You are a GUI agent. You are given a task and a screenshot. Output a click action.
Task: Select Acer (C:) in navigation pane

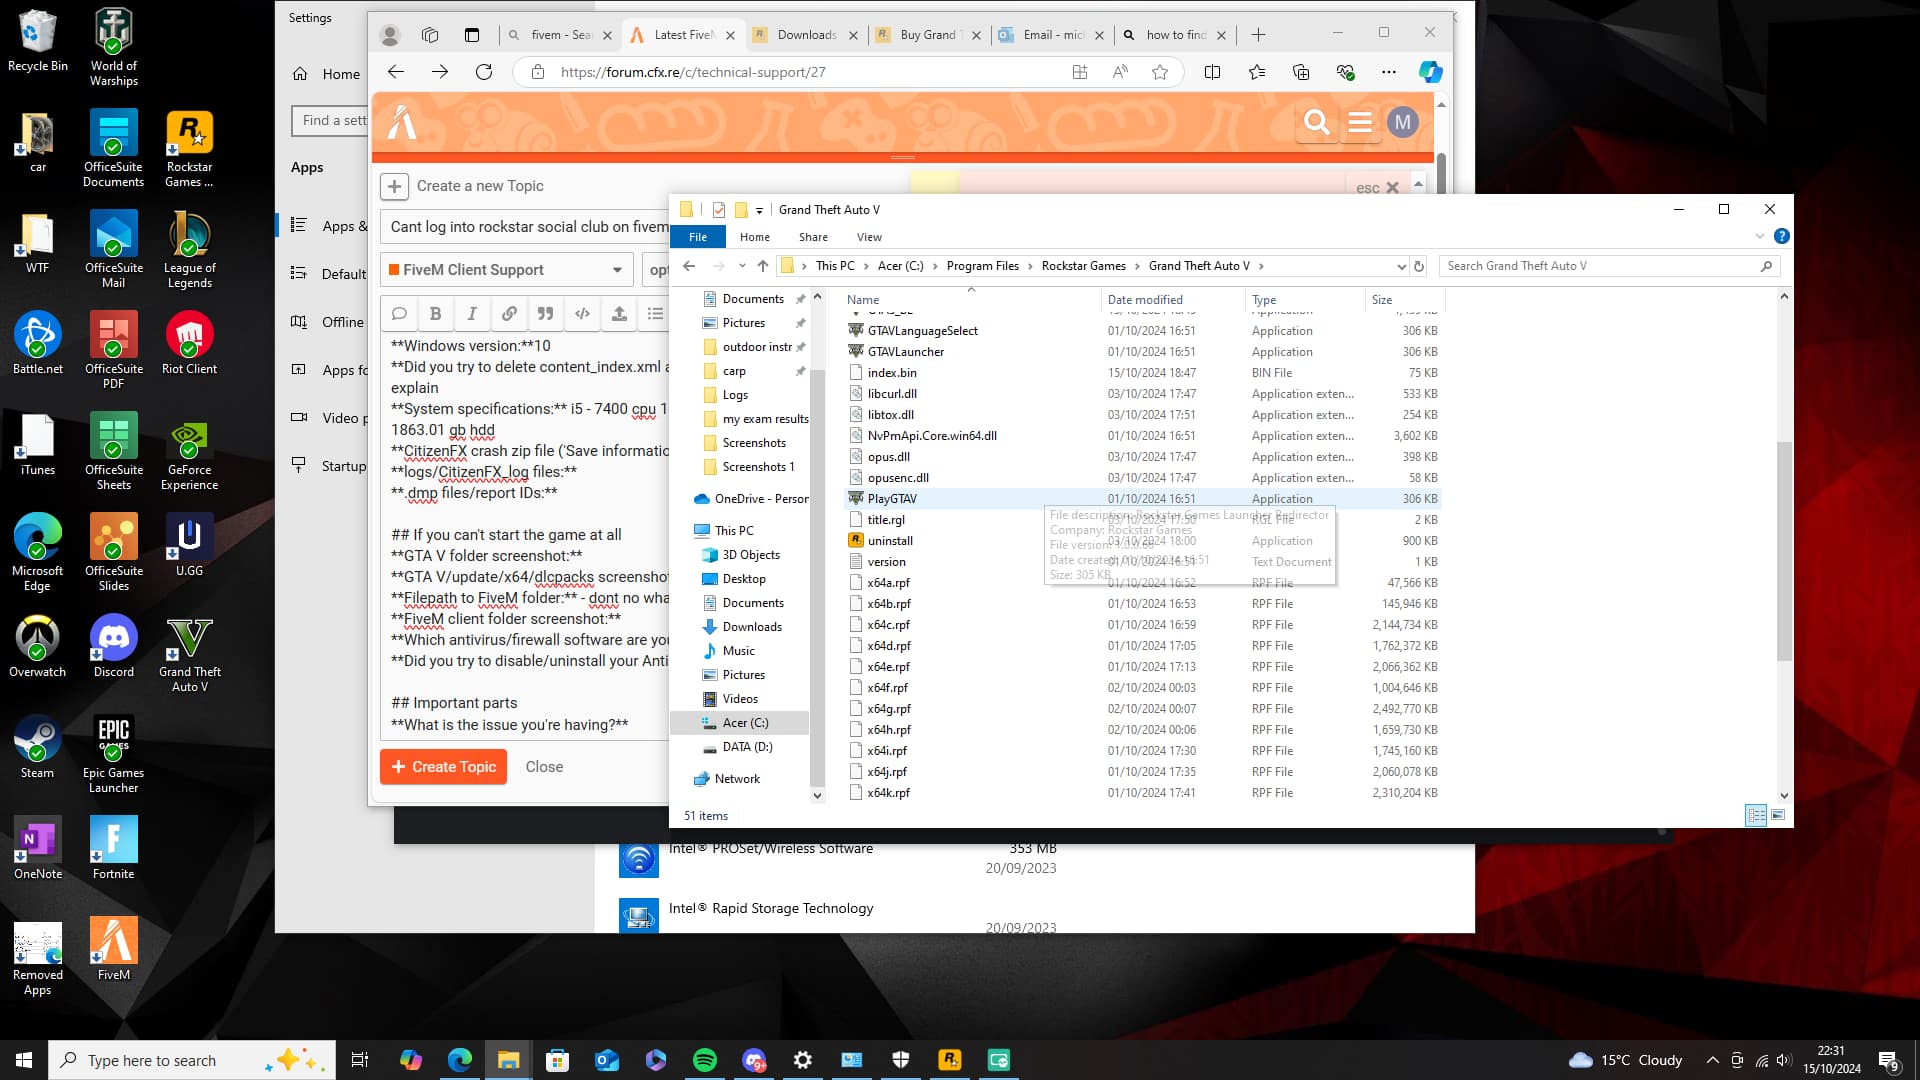point(745,723)
